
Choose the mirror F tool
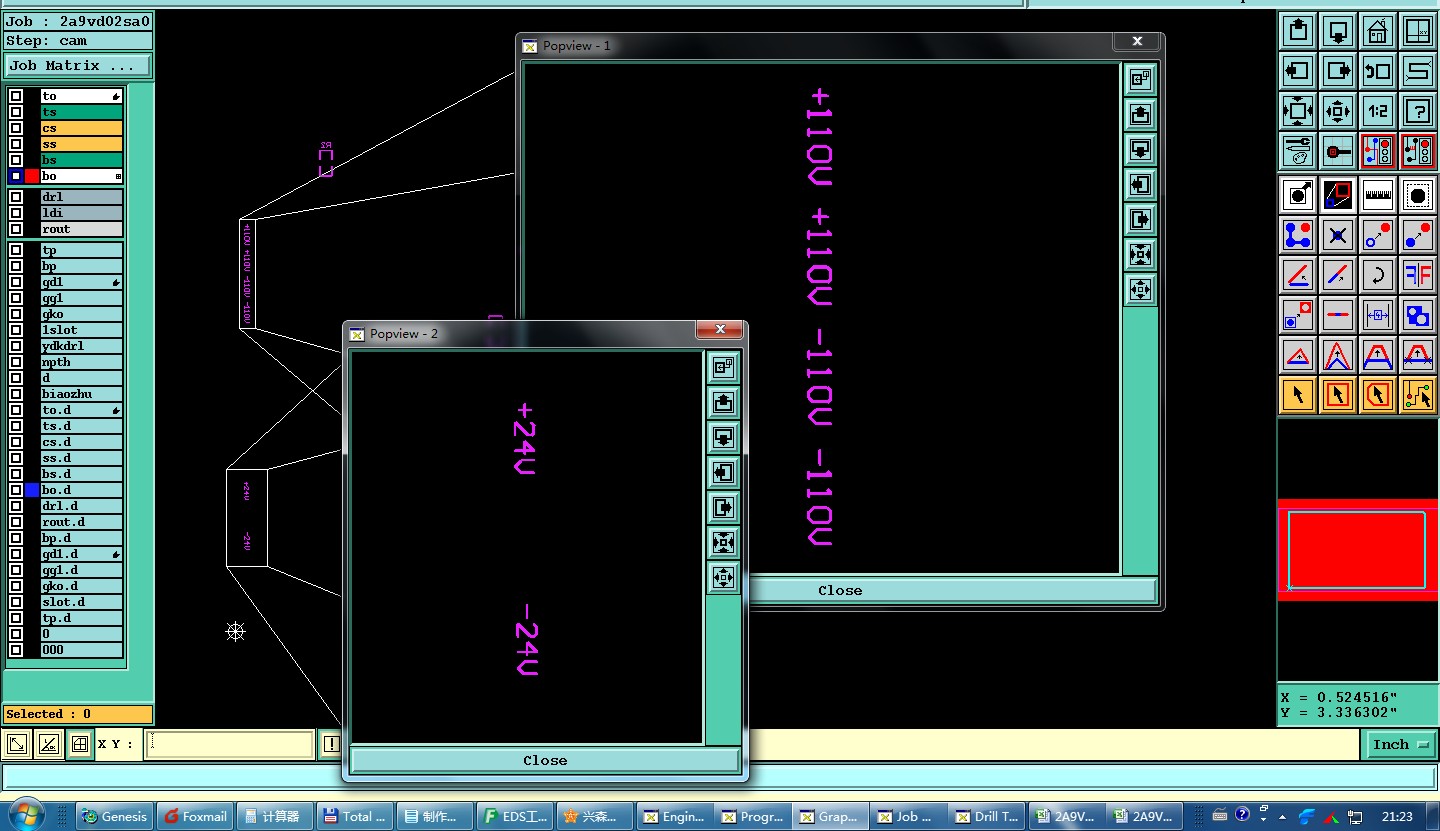pos(1418,274)
